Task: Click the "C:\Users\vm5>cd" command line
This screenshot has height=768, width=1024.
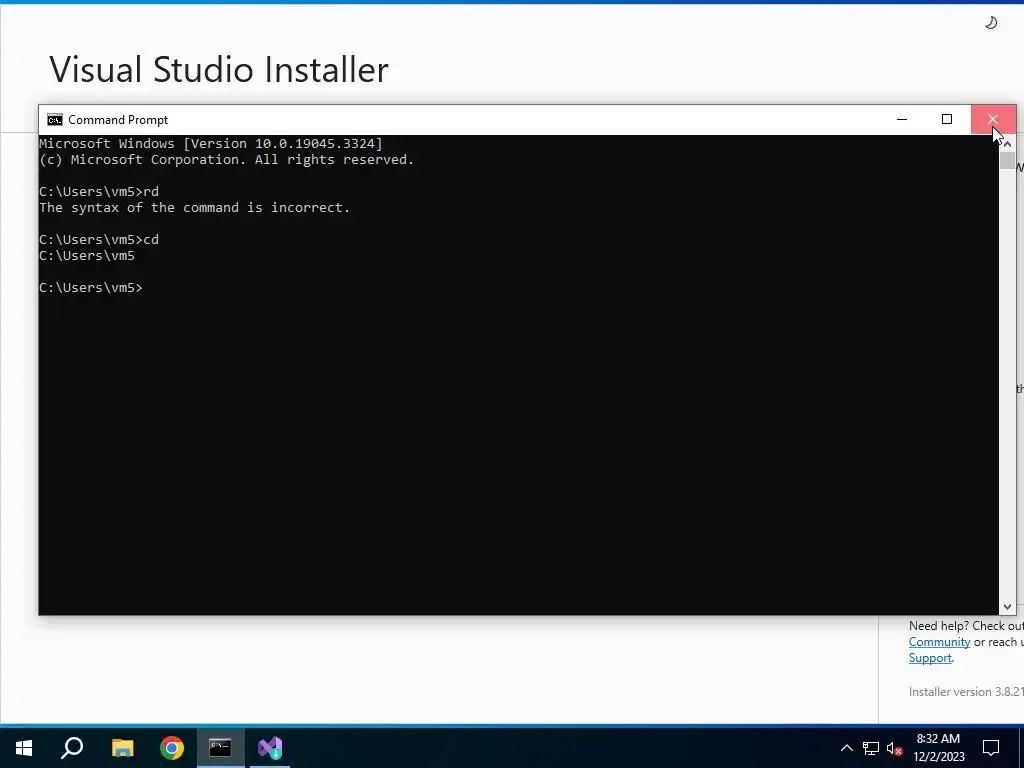Action: (x=99, y=240)
